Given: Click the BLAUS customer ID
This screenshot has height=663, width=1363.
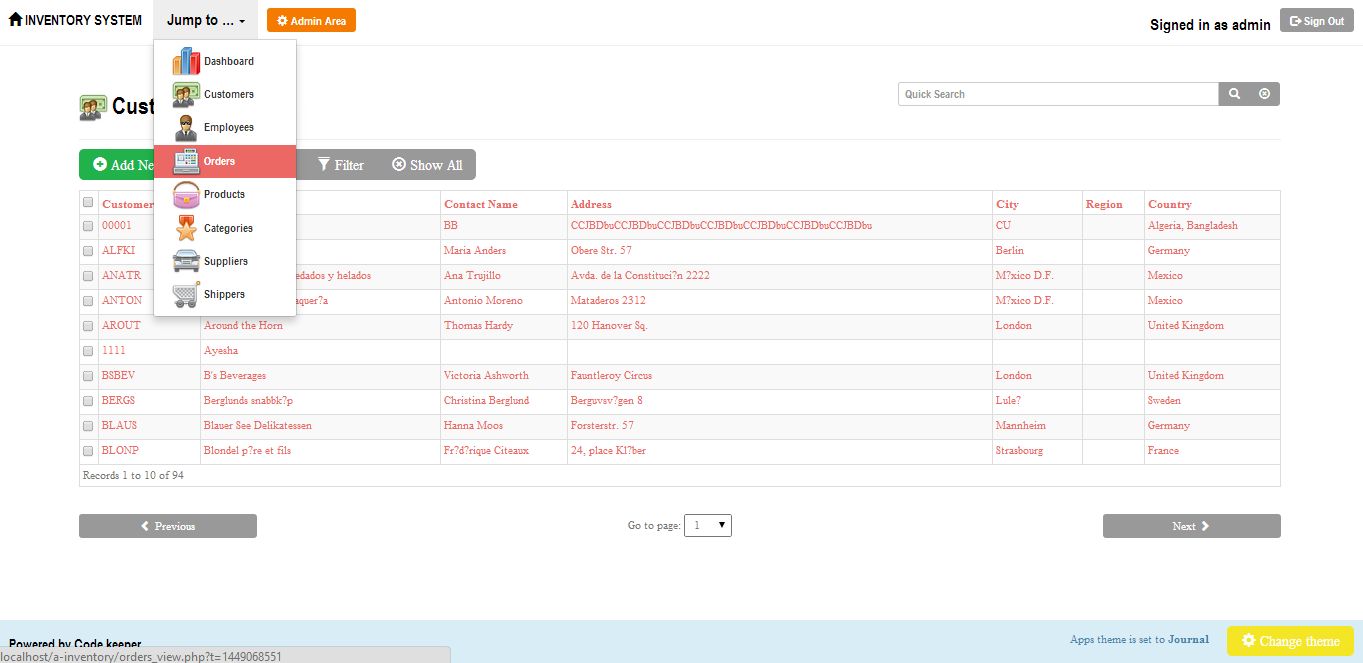Looking at the screenshot, I should pyautogui.click(x=120, y=425).
